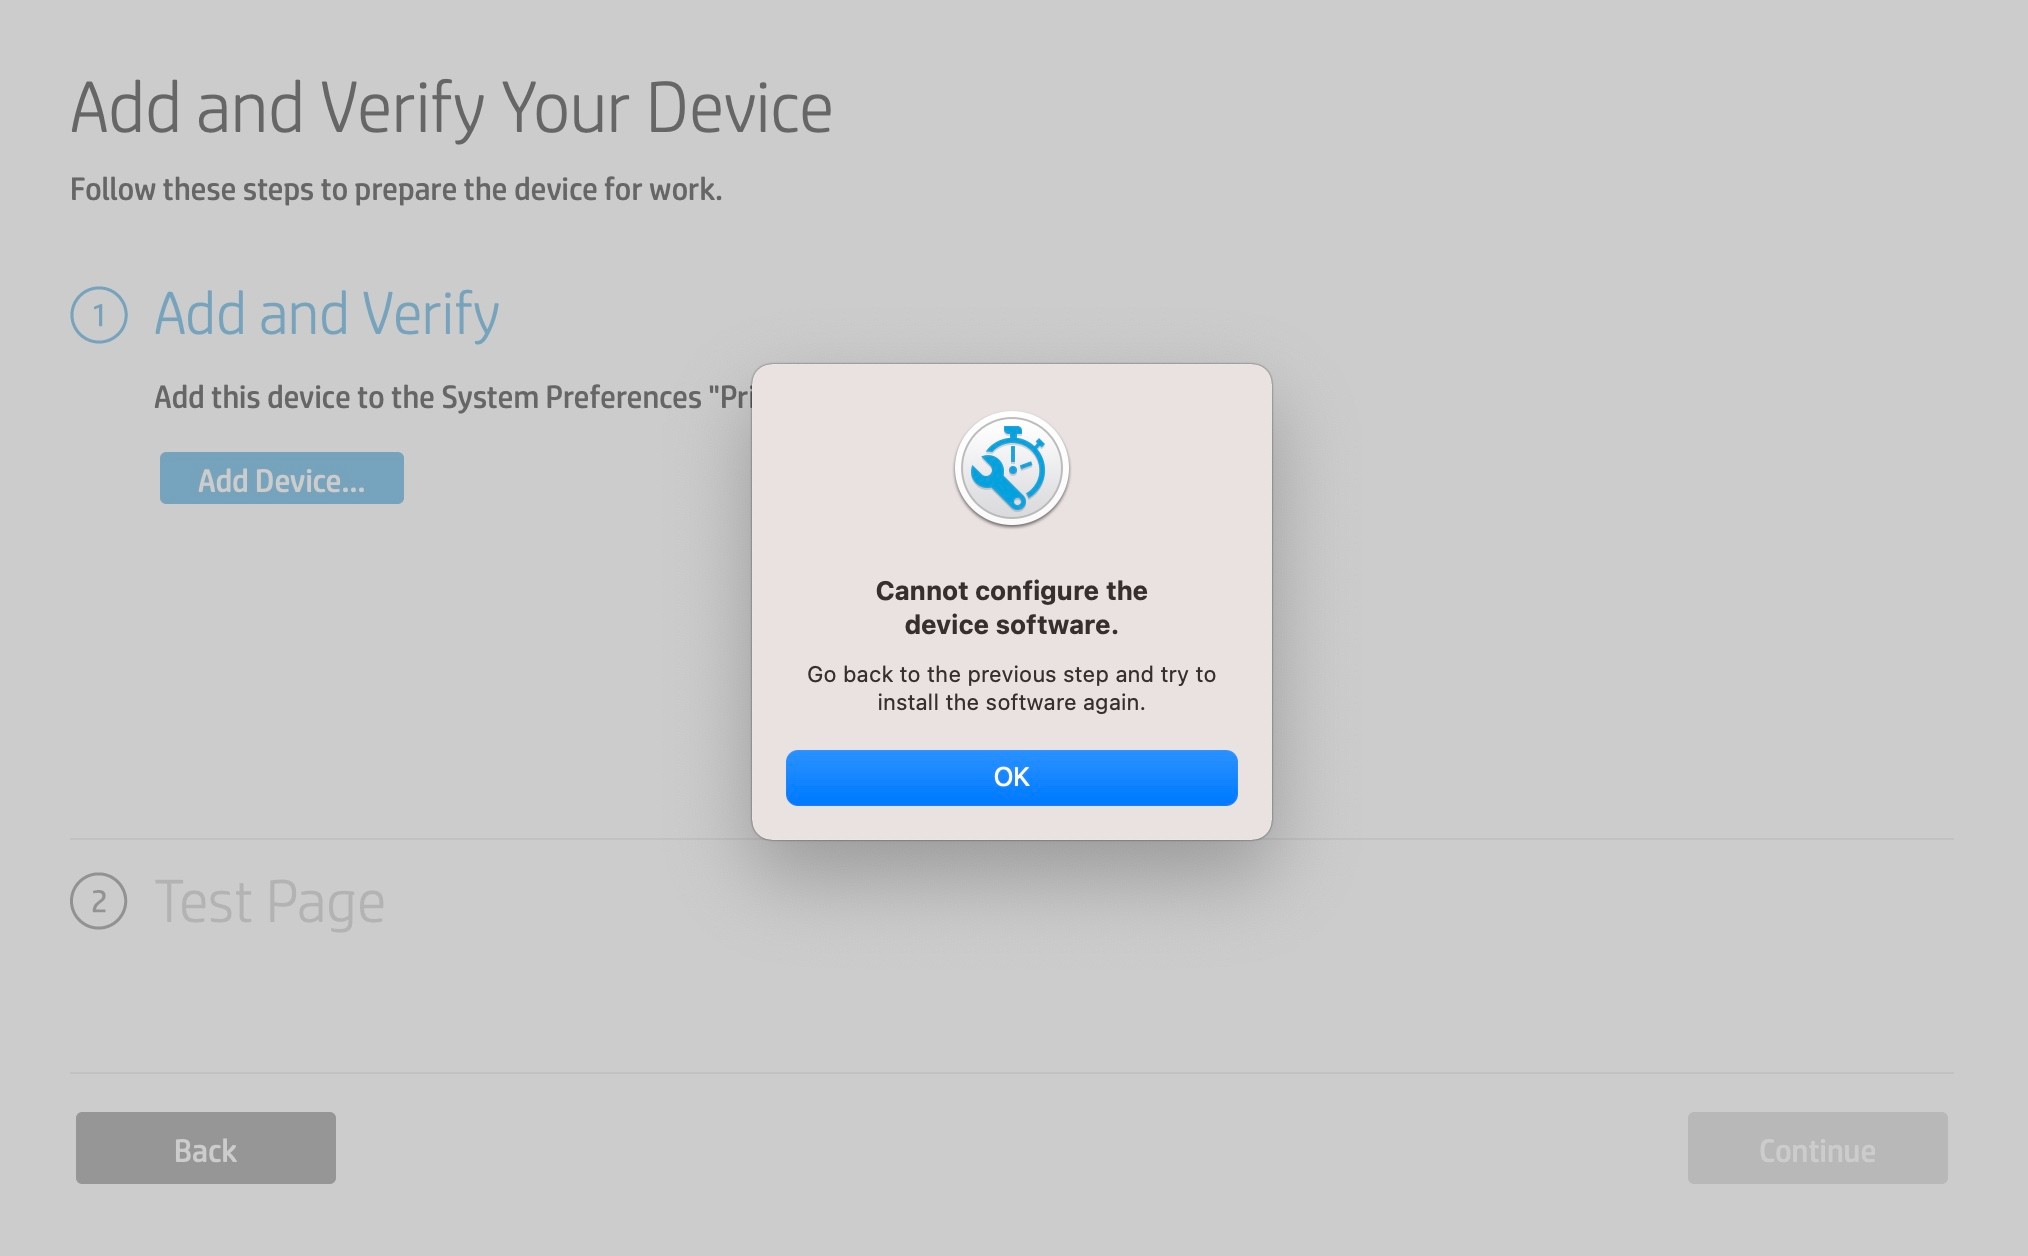Click the 'Follow these steps' subtitle text
This screenshot has height=1256, width=2028.
[x=396, y=189]
